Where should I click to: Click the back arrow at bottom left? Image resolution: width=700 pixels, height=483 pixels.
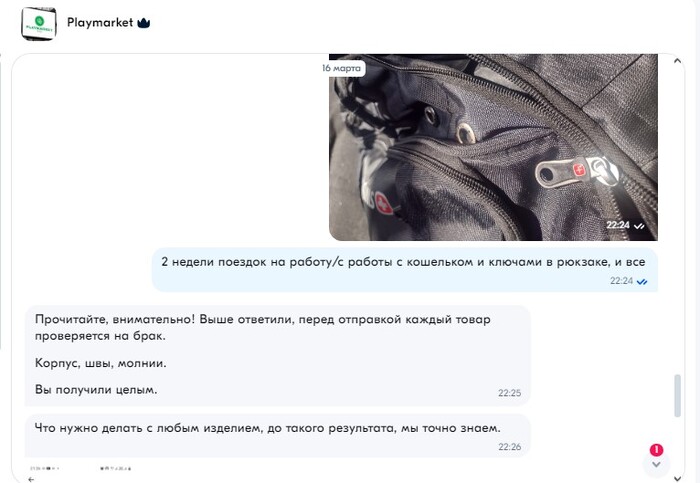[31, 479]
